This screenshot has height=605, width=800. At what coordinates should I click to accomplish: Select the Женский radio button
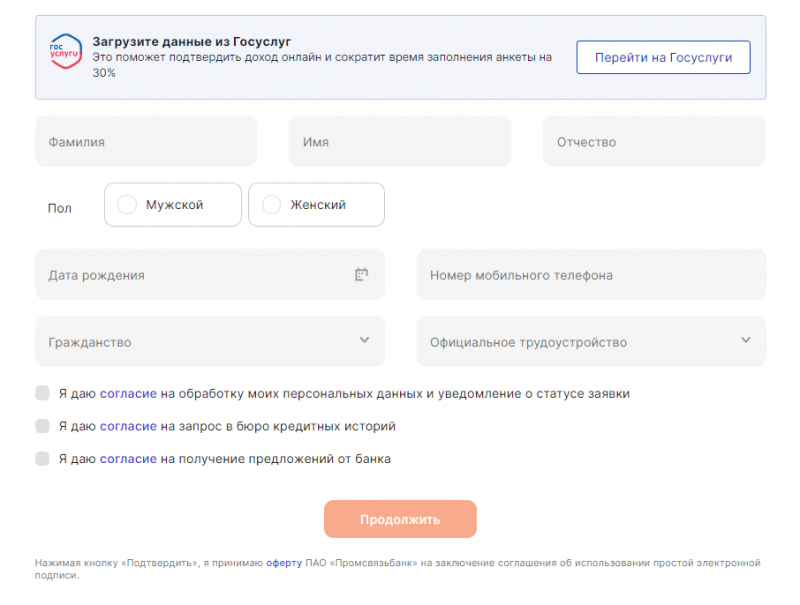click(x=271, y=204)
